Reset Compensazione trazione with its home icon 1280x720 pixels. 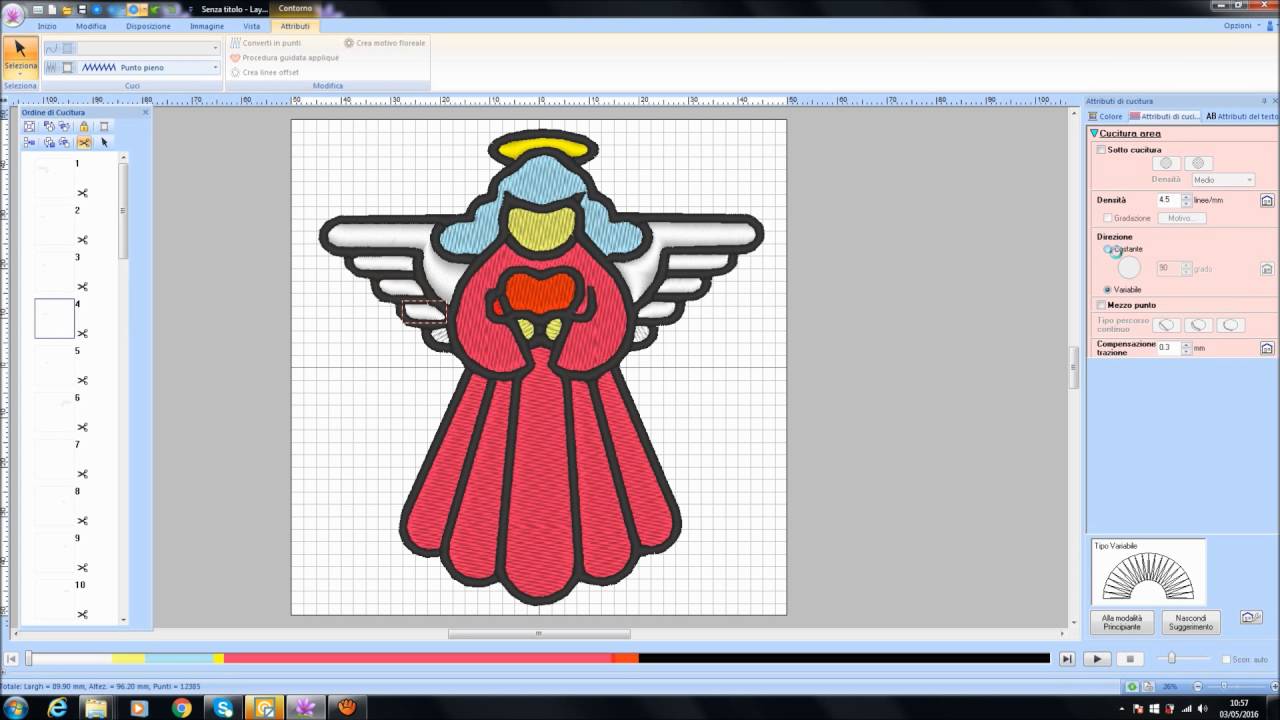(1266, 348)
